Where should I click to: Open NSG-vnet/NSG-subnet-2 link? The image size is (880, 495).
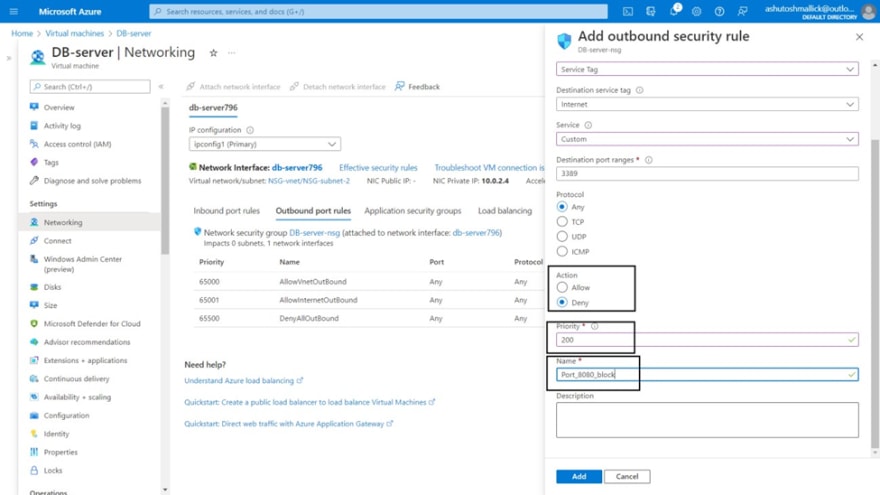309,181
